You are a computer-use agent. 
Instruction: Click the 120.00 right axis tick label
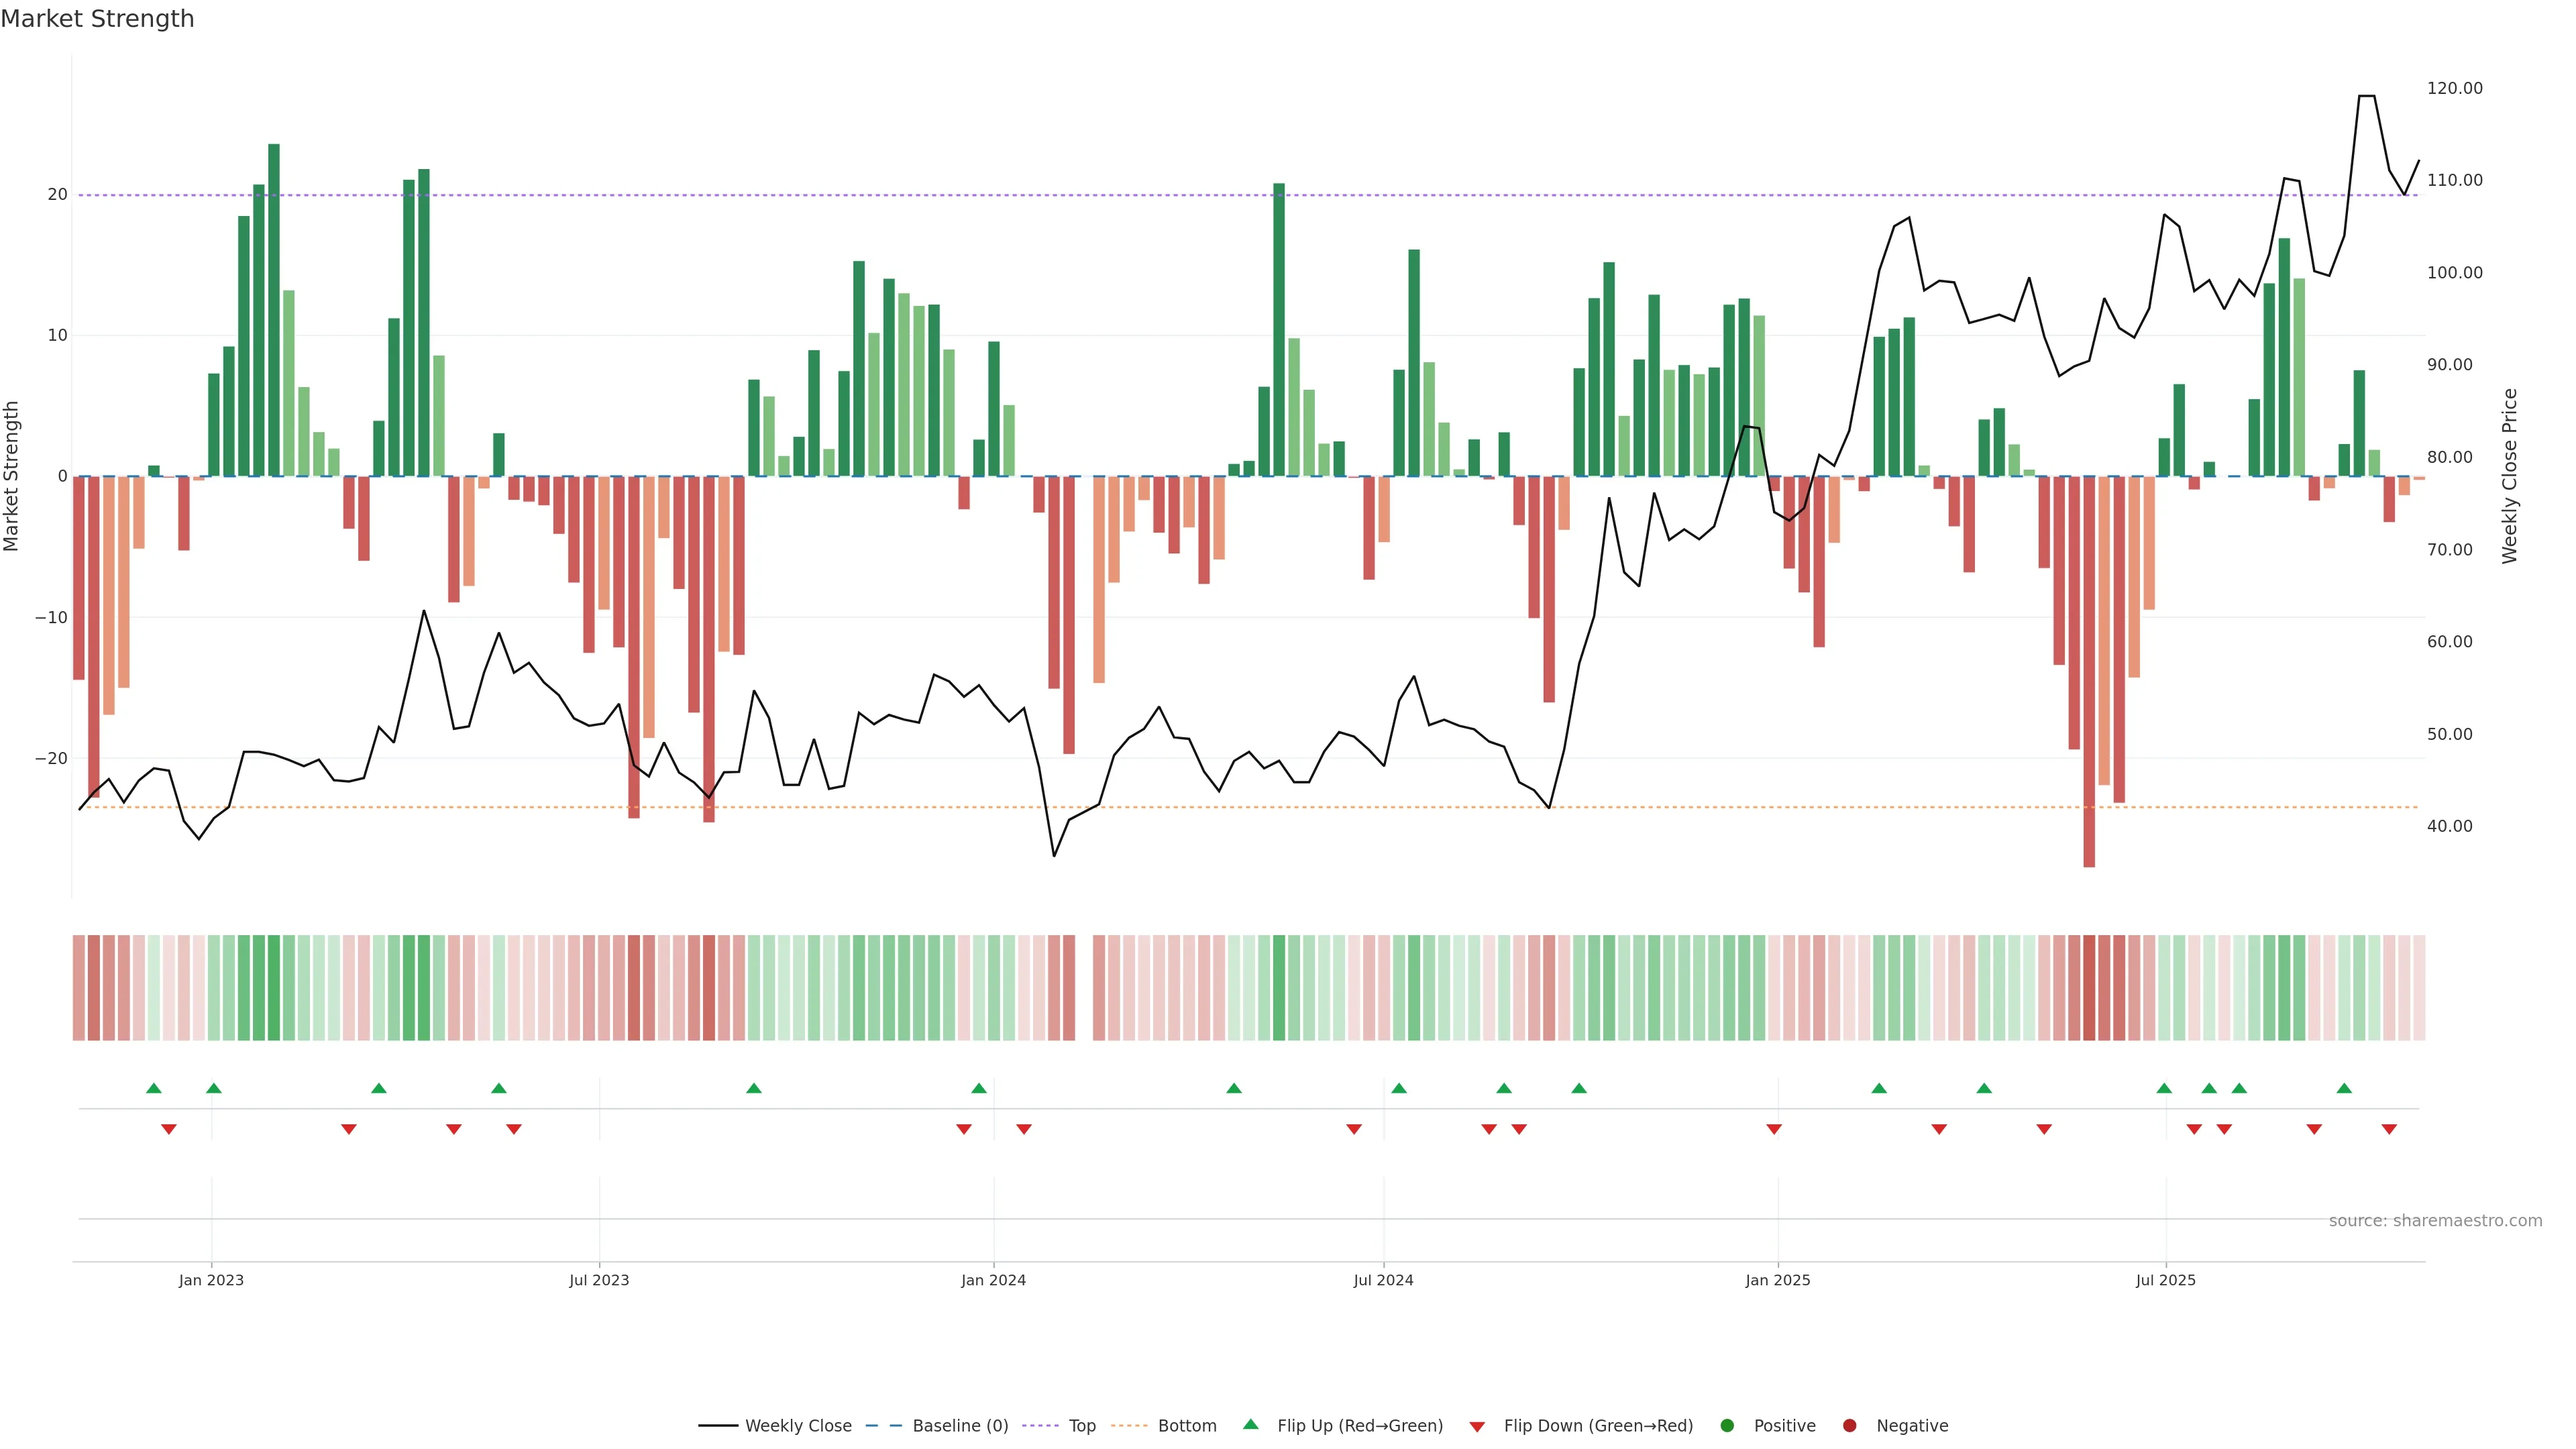point(2454,88)
